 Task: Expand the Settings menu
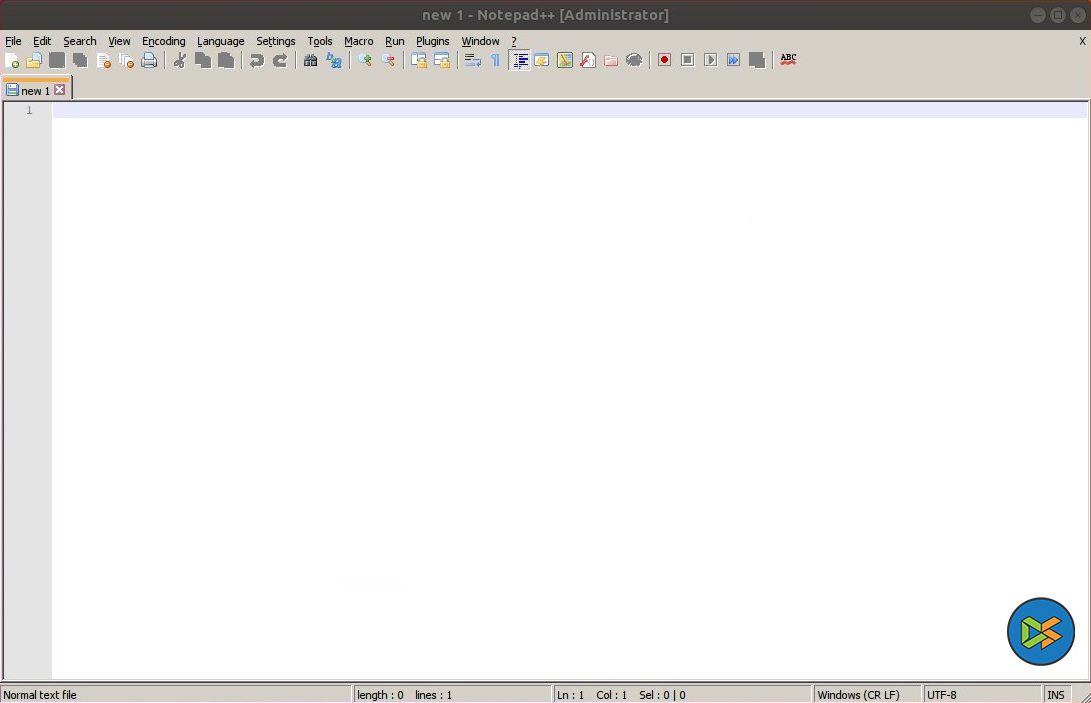(x=275, y=41)
